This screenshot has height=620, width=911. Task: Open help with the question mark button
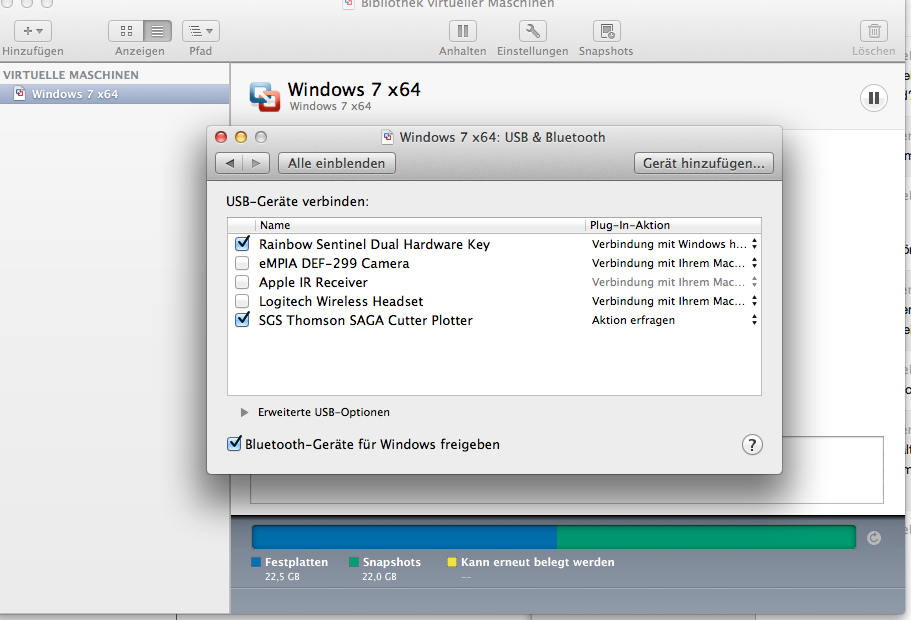point(752,445)
